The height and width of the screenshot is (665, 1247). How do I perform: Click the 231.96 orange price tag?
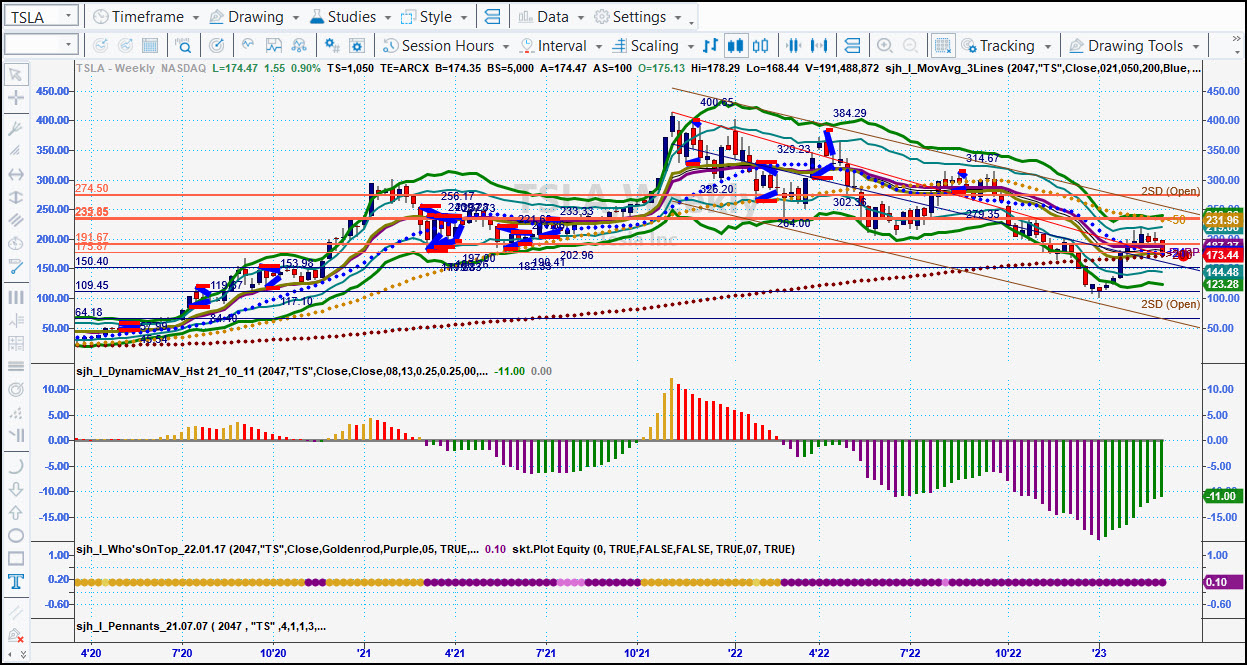[1223, 220]
